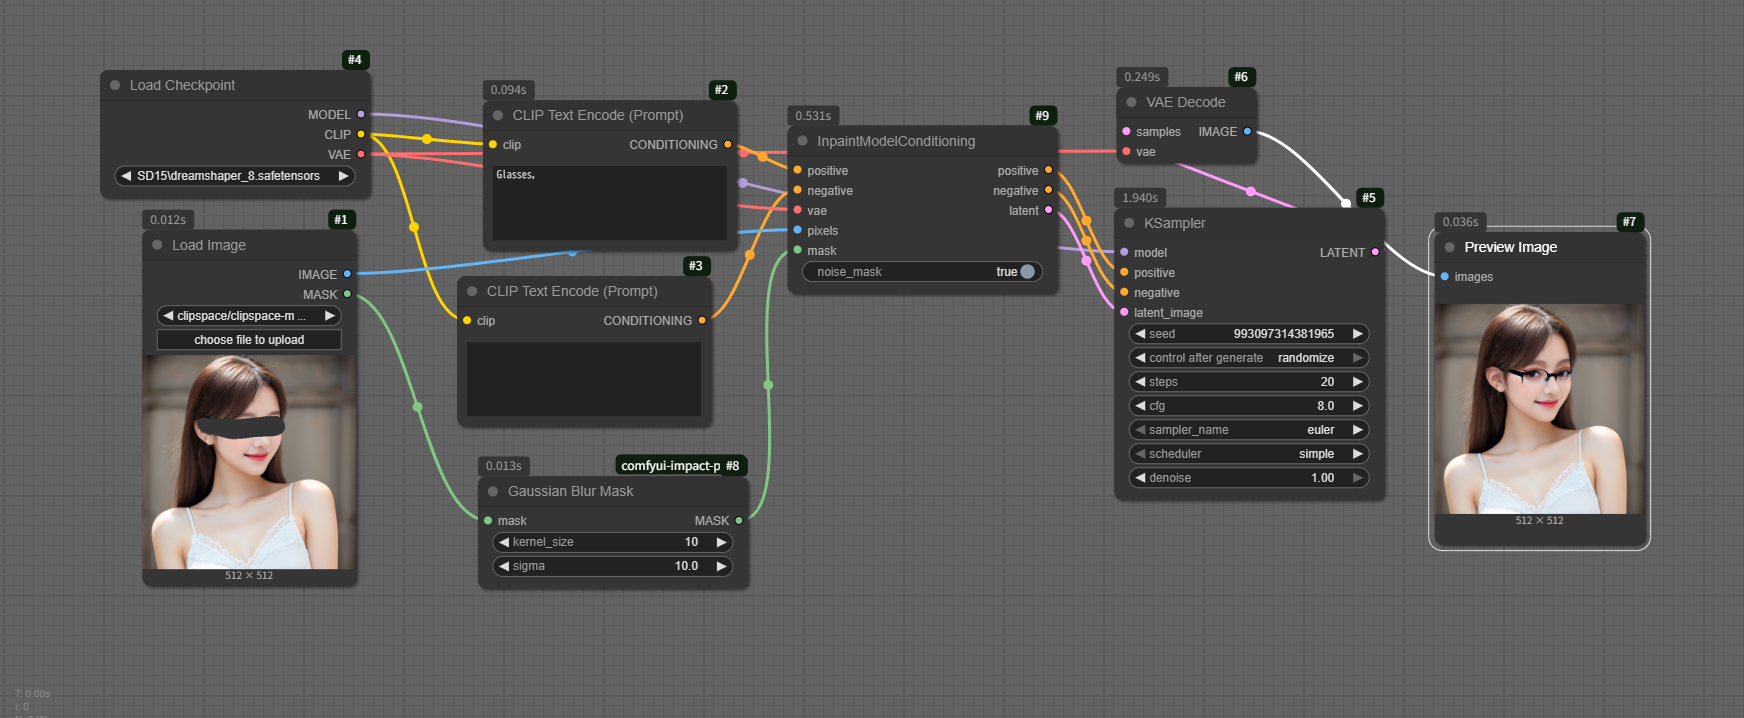This screenshot has width=1744, height=718.
Task: Collapse the Load Checkpoint node via its dot
Action: coord(115,86)
